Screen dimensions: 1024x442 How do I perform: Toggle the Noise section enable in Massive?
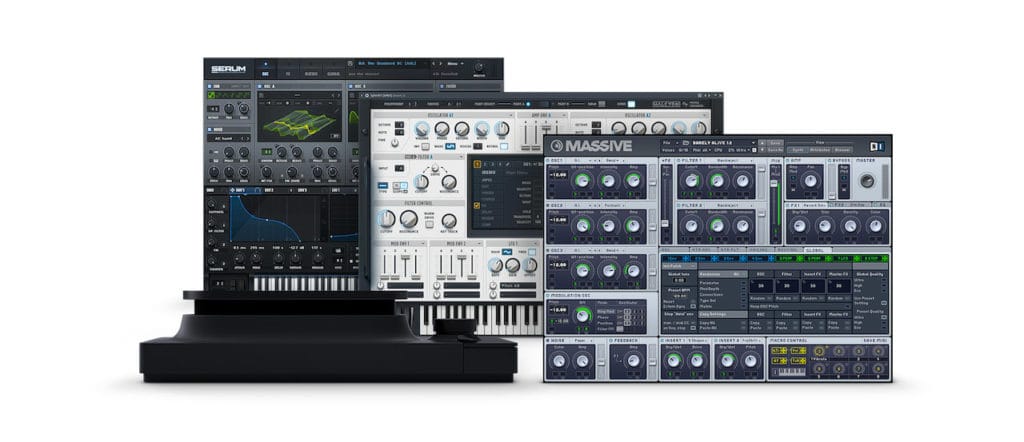point(547,340)
